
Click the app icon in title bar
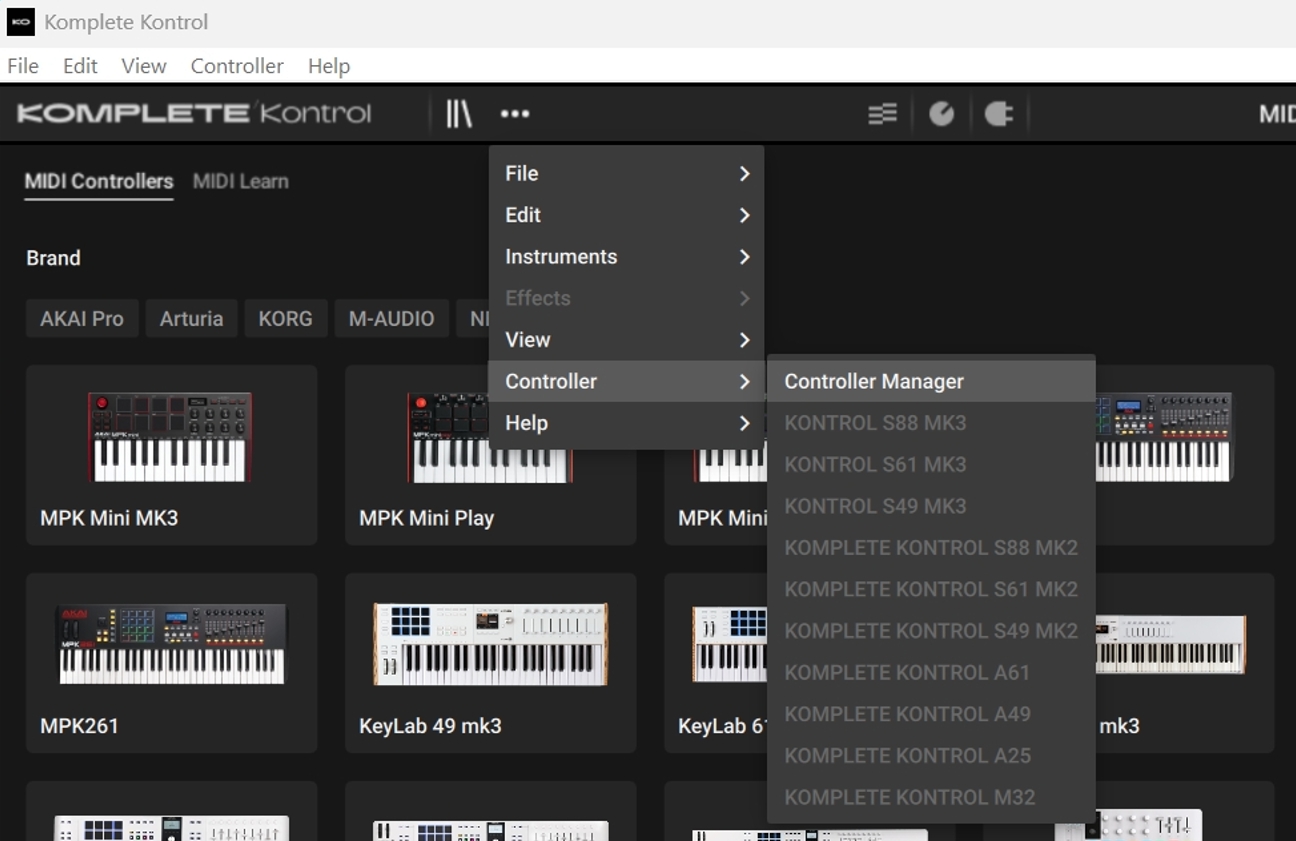pos(20,22)
